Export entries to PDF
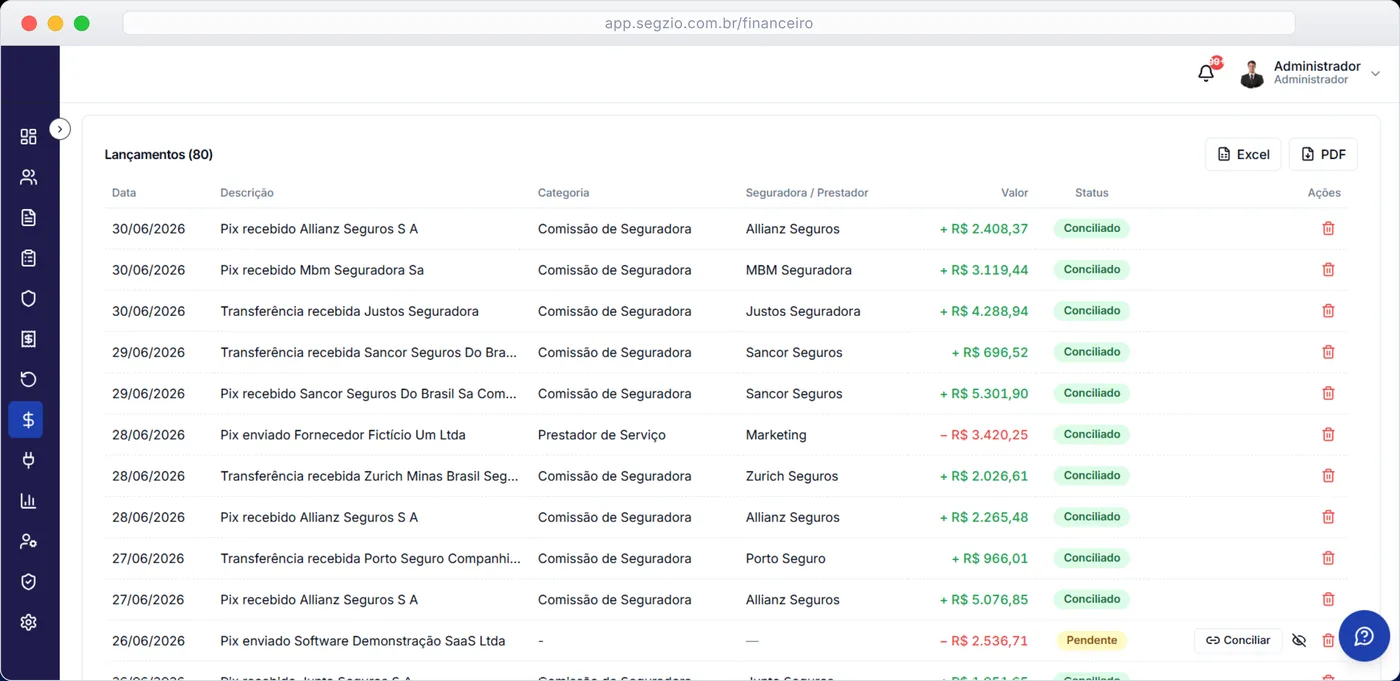The width and height of the screenshot is (1400, 681). coord(1323,154)
